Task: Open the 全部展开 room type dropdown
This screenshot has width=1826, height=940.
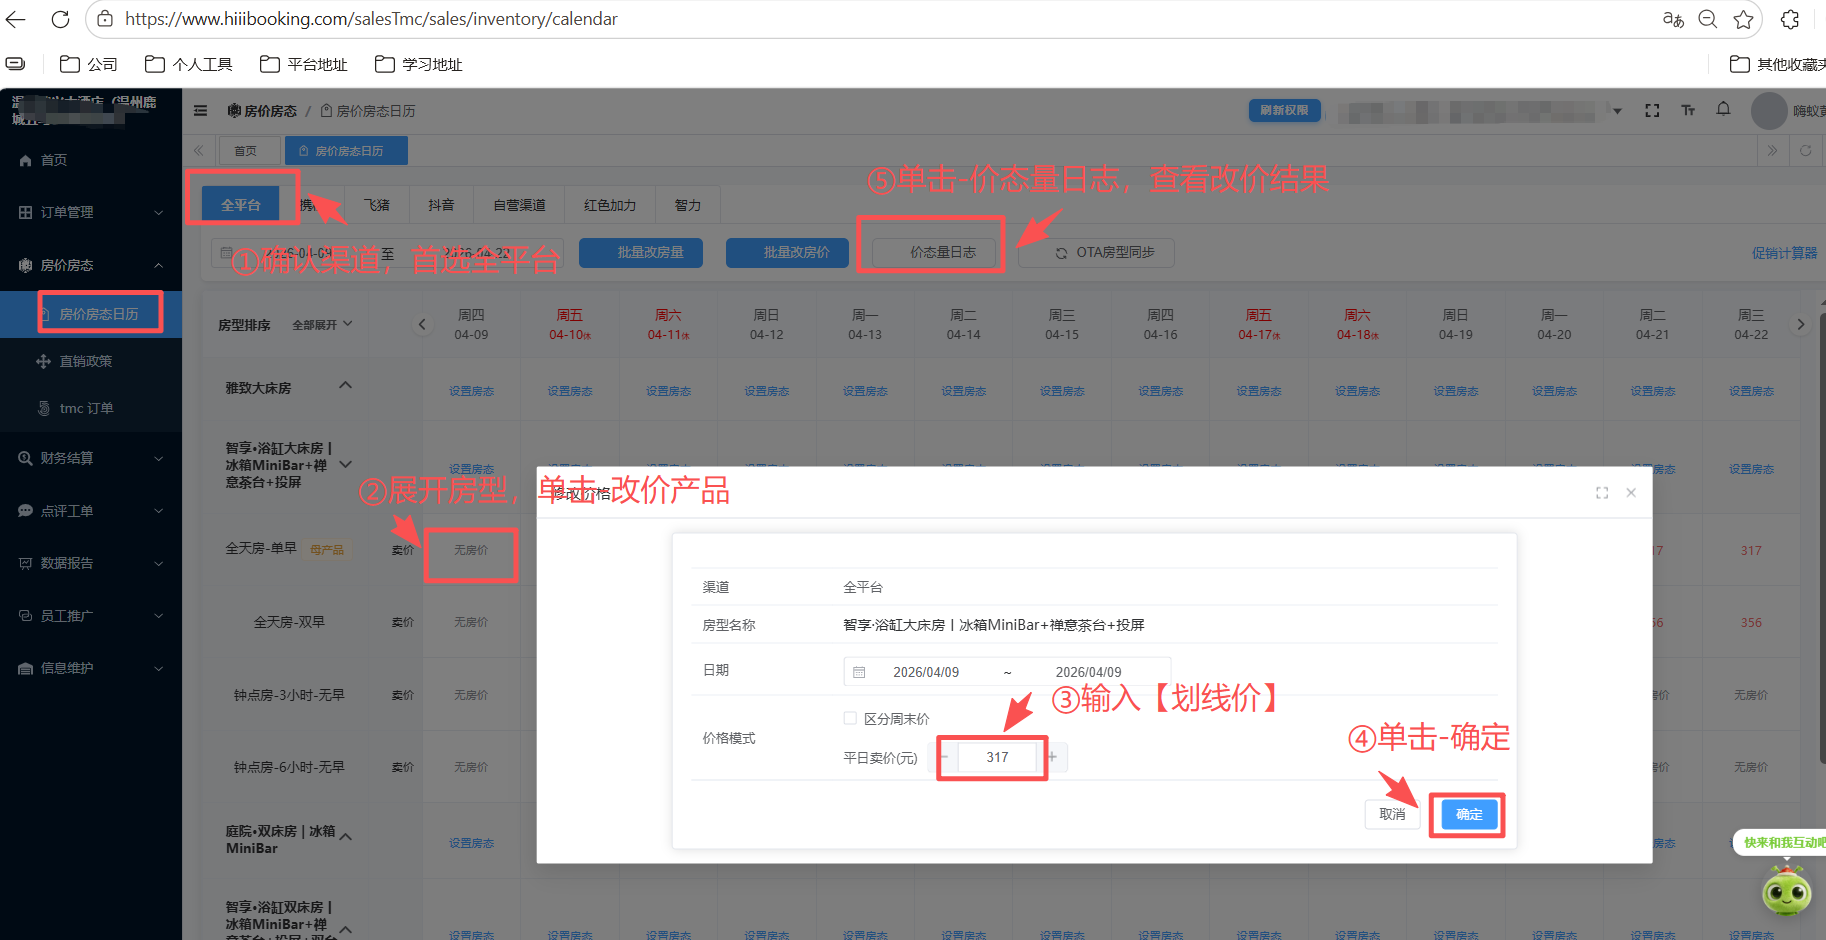Action: click(322, 325)
